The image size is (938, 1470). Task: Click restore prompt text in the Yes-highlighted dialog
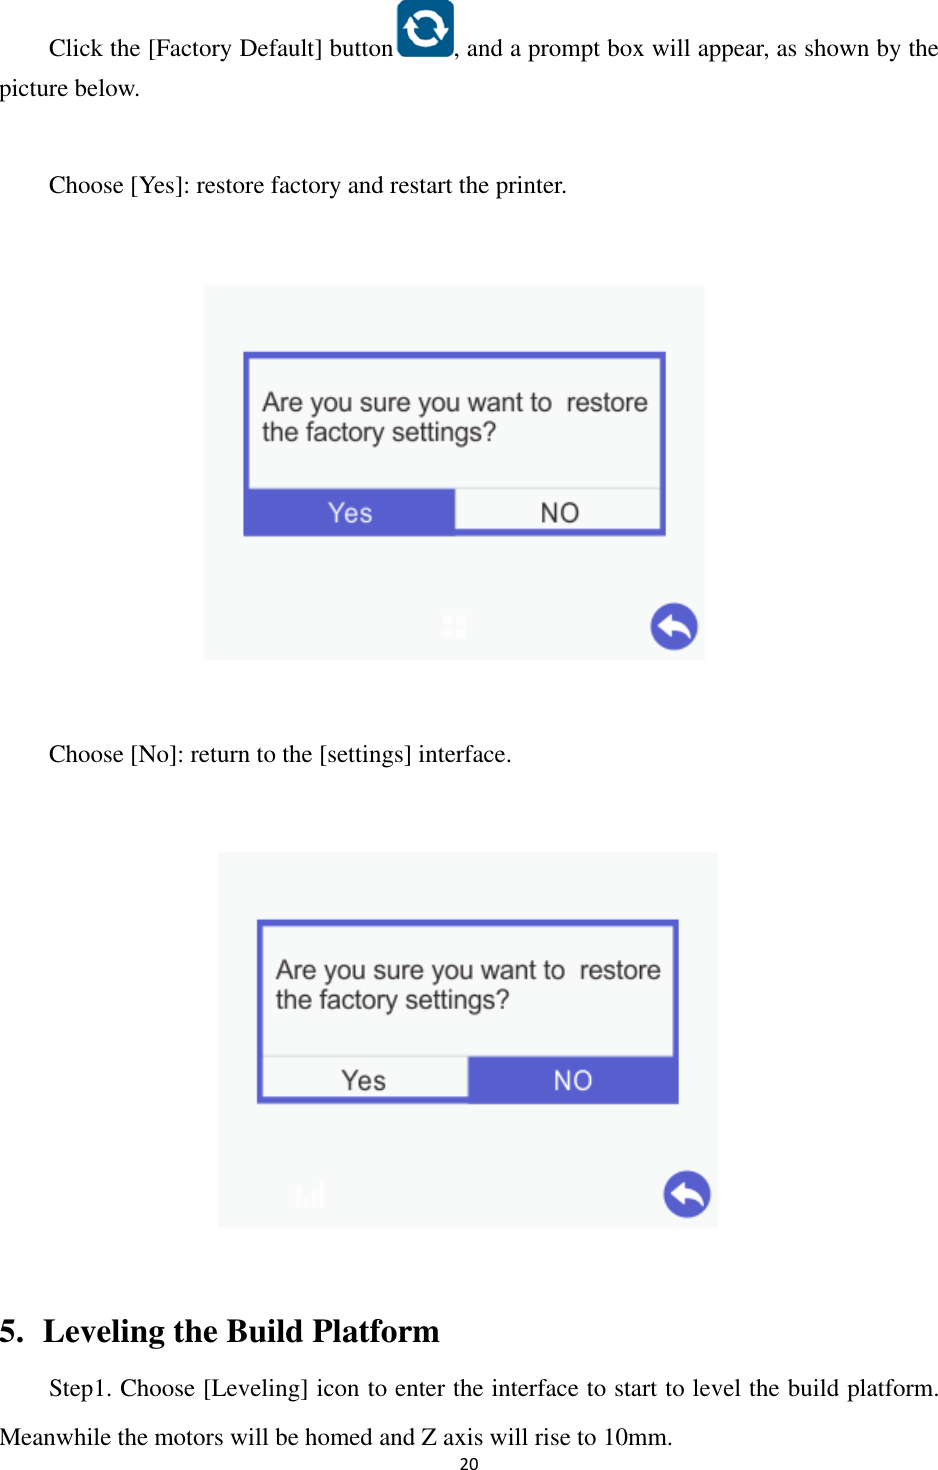[455, 417]
